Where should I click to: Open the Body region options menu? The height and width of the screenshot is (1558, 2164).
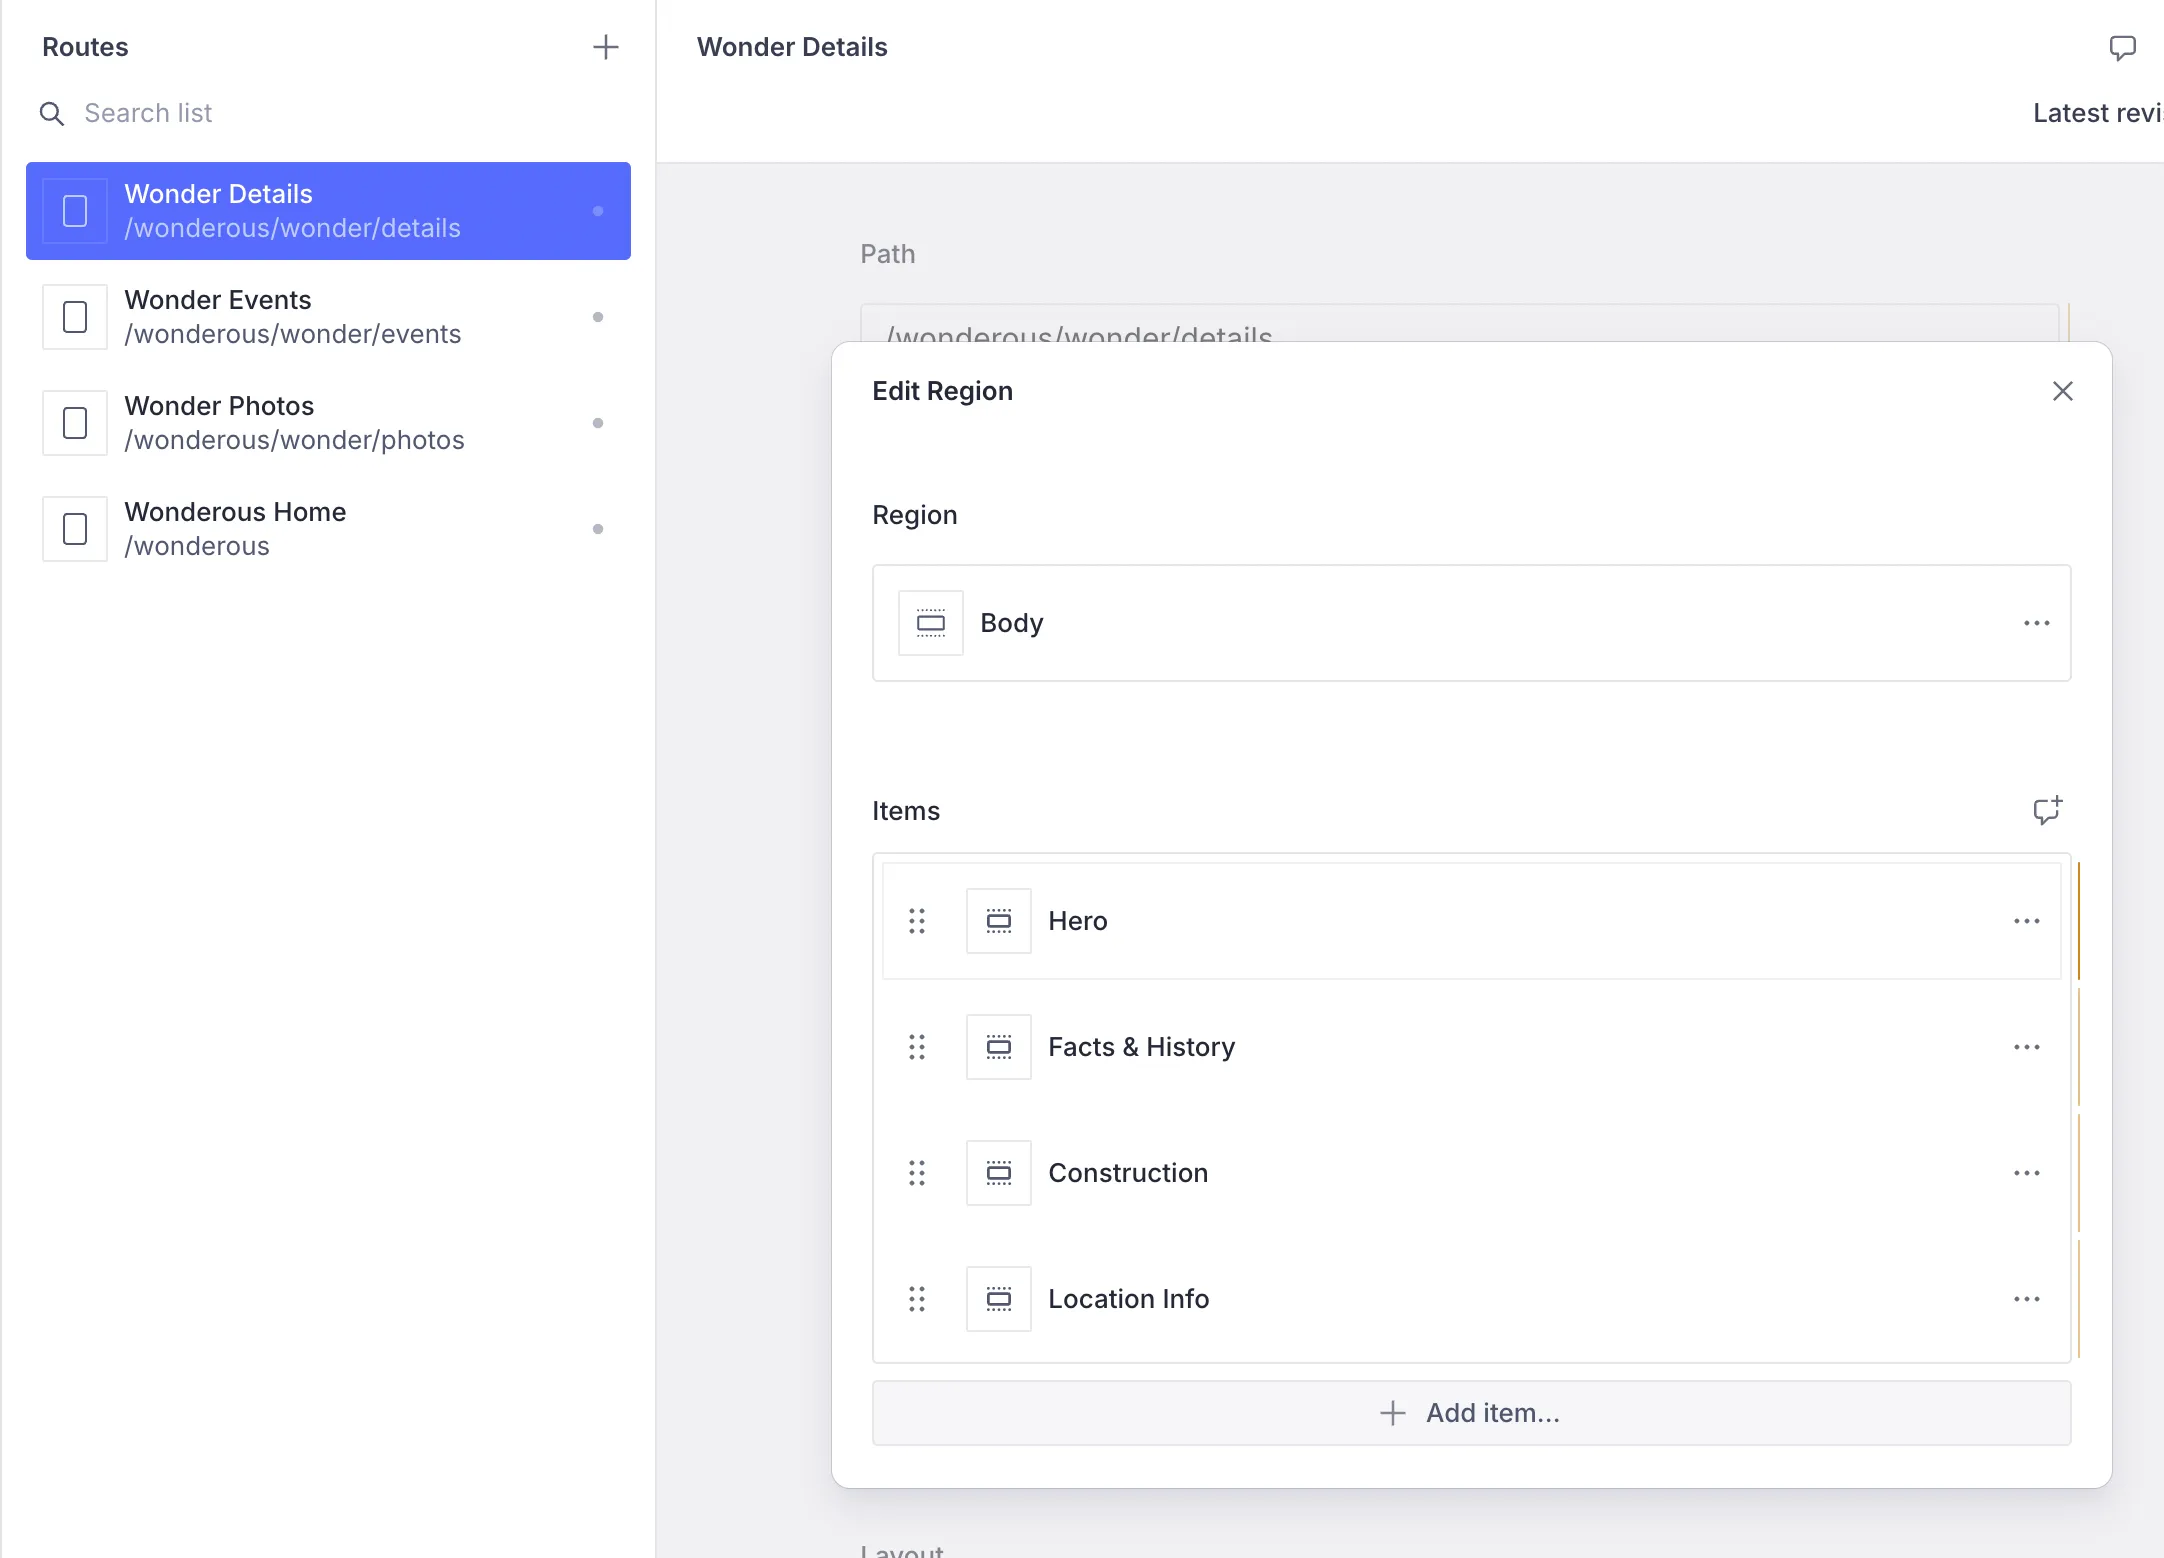pos(2037,622)
